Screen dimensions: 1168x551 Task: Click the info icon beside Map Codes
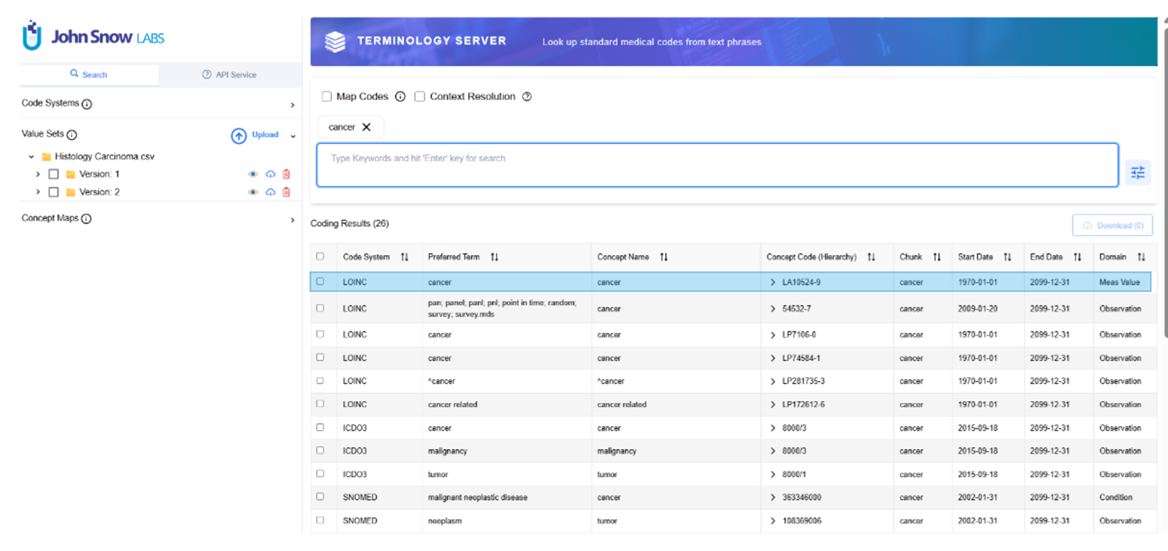tap(400, 97)
